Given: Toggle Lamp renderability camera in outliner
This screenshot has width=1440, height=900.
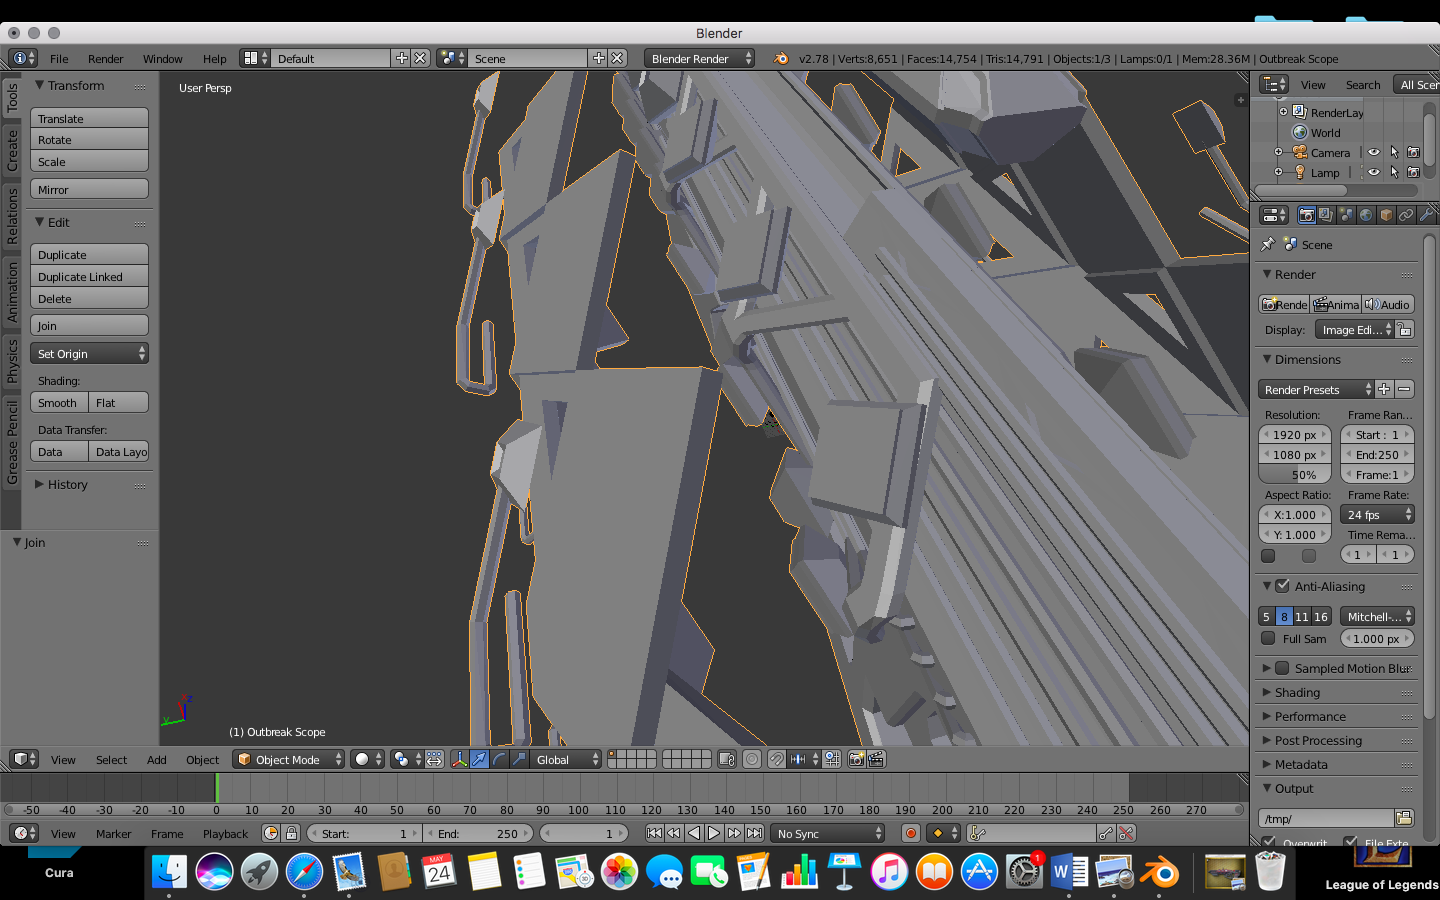Looking at the screenshot, I should [x=1413, y=172].
